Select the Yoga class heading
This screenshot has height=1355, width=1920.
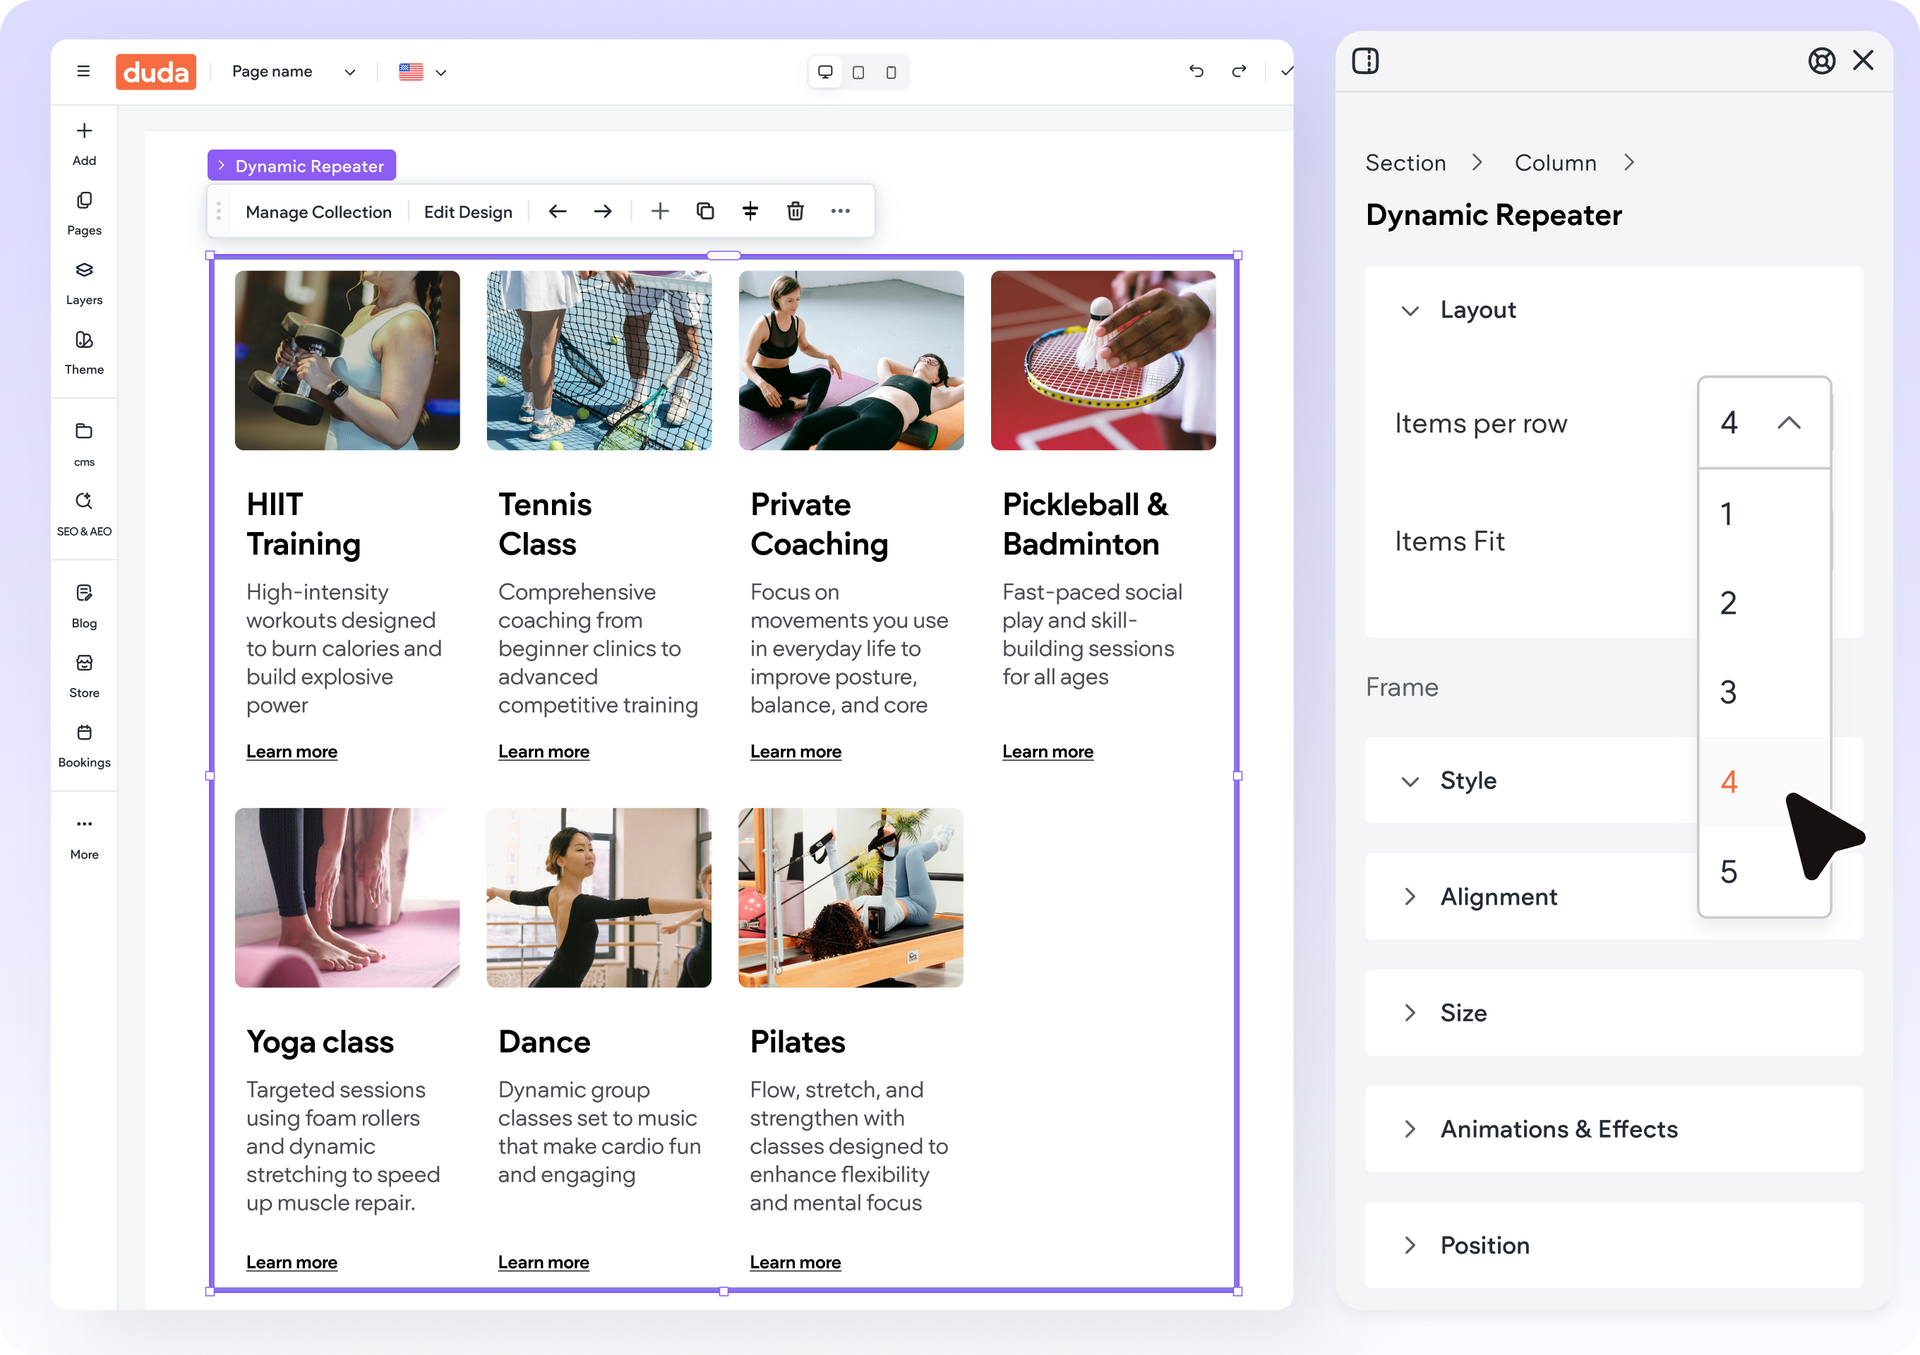[320, 1042]
